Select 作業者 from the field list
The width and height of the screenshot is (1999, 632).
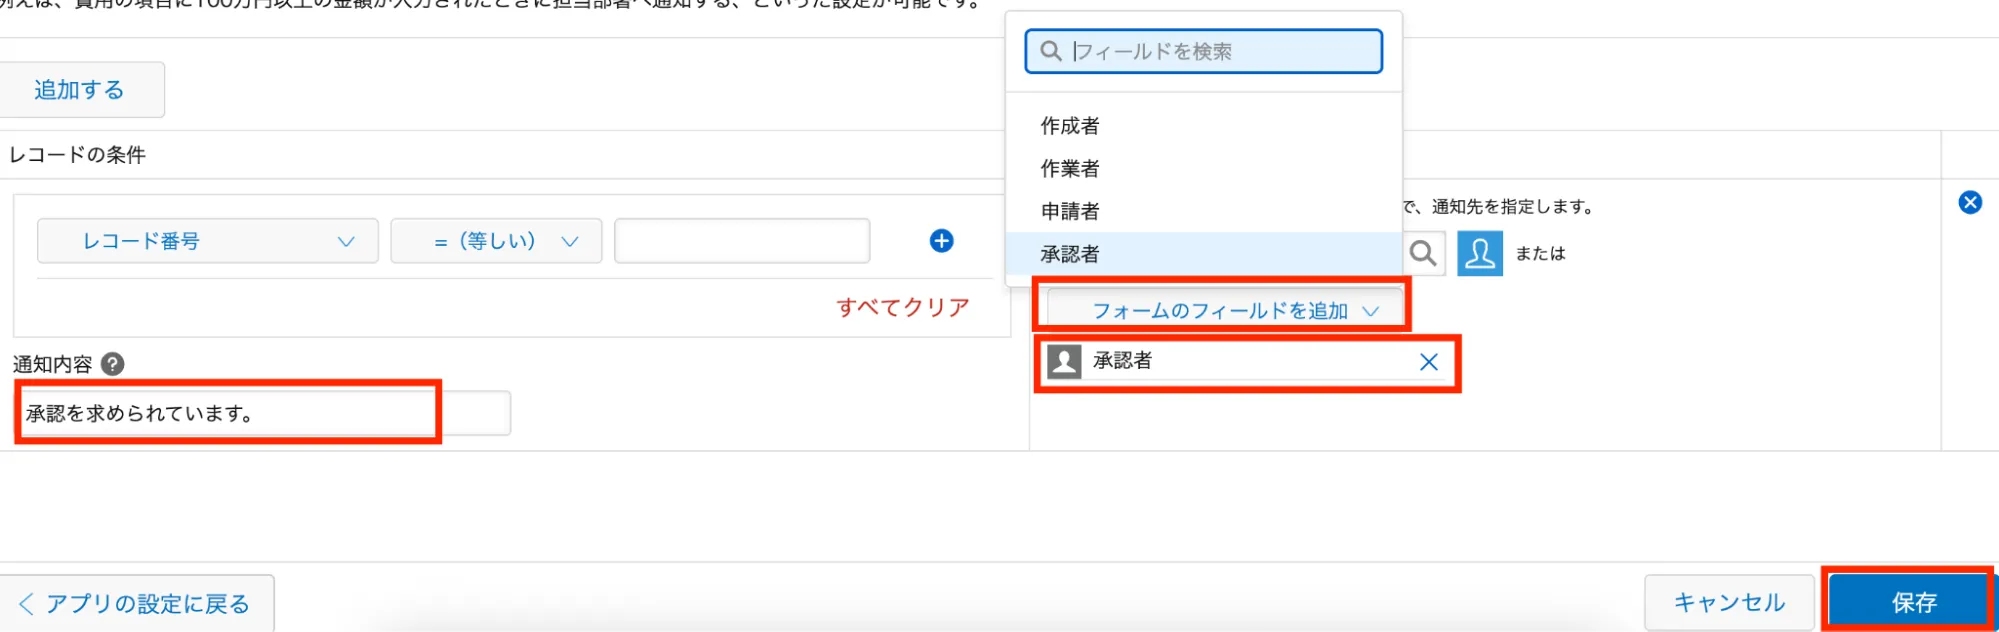(1070, 169)
